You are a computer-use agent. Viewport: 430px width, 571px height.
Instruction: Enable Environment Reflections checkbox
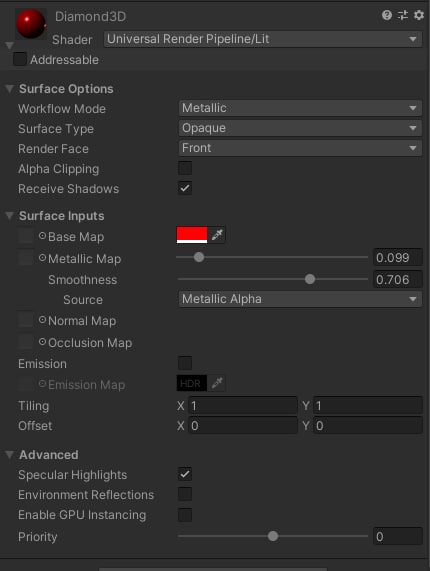185,494
